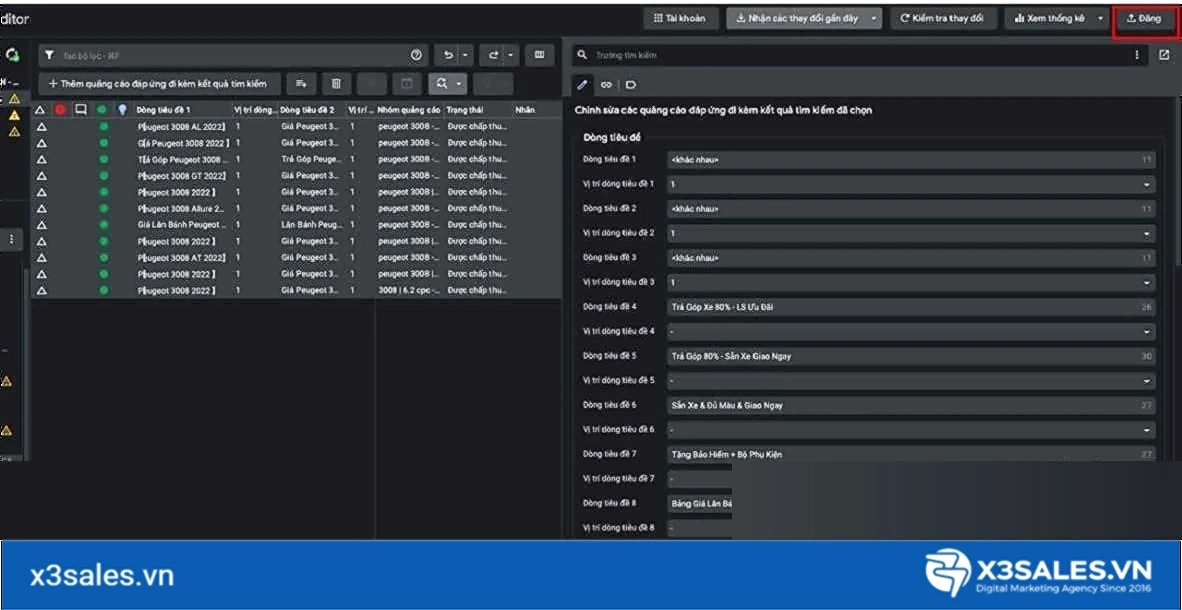Click field containing Trả Góp Xe 80% - LS Ưu Đãi
1182x610 pixels.
[x=911, y=307]
